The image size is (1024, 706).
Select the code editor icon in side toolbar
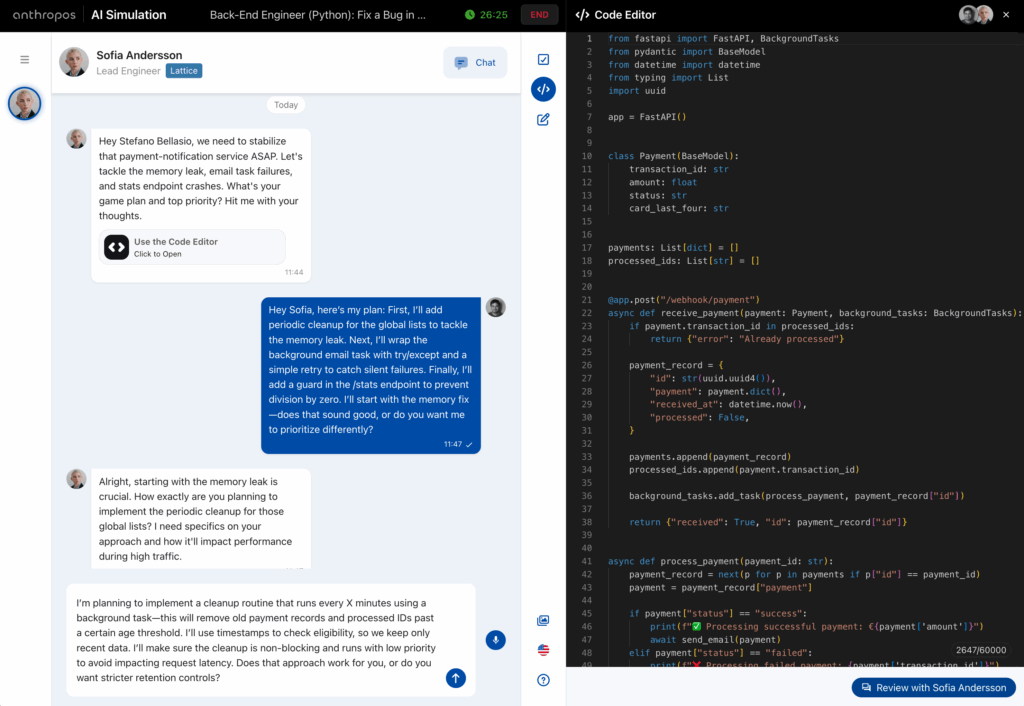point(543,89)
